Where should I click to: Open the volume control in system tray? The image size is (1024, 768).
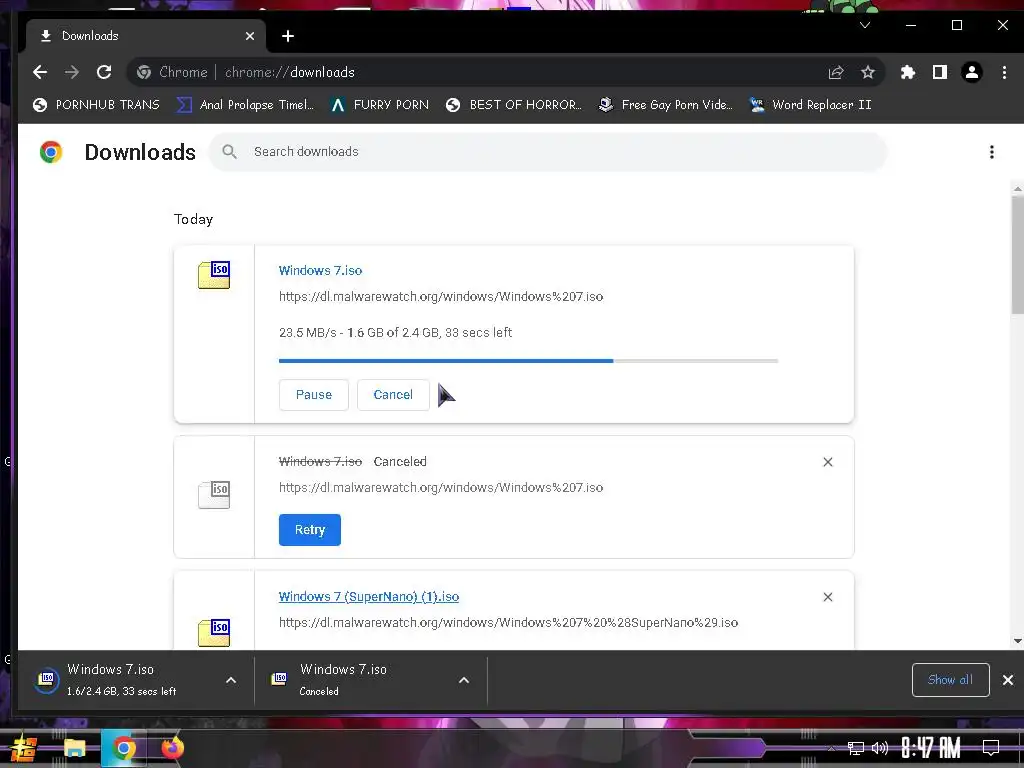(x=880, y=748)
